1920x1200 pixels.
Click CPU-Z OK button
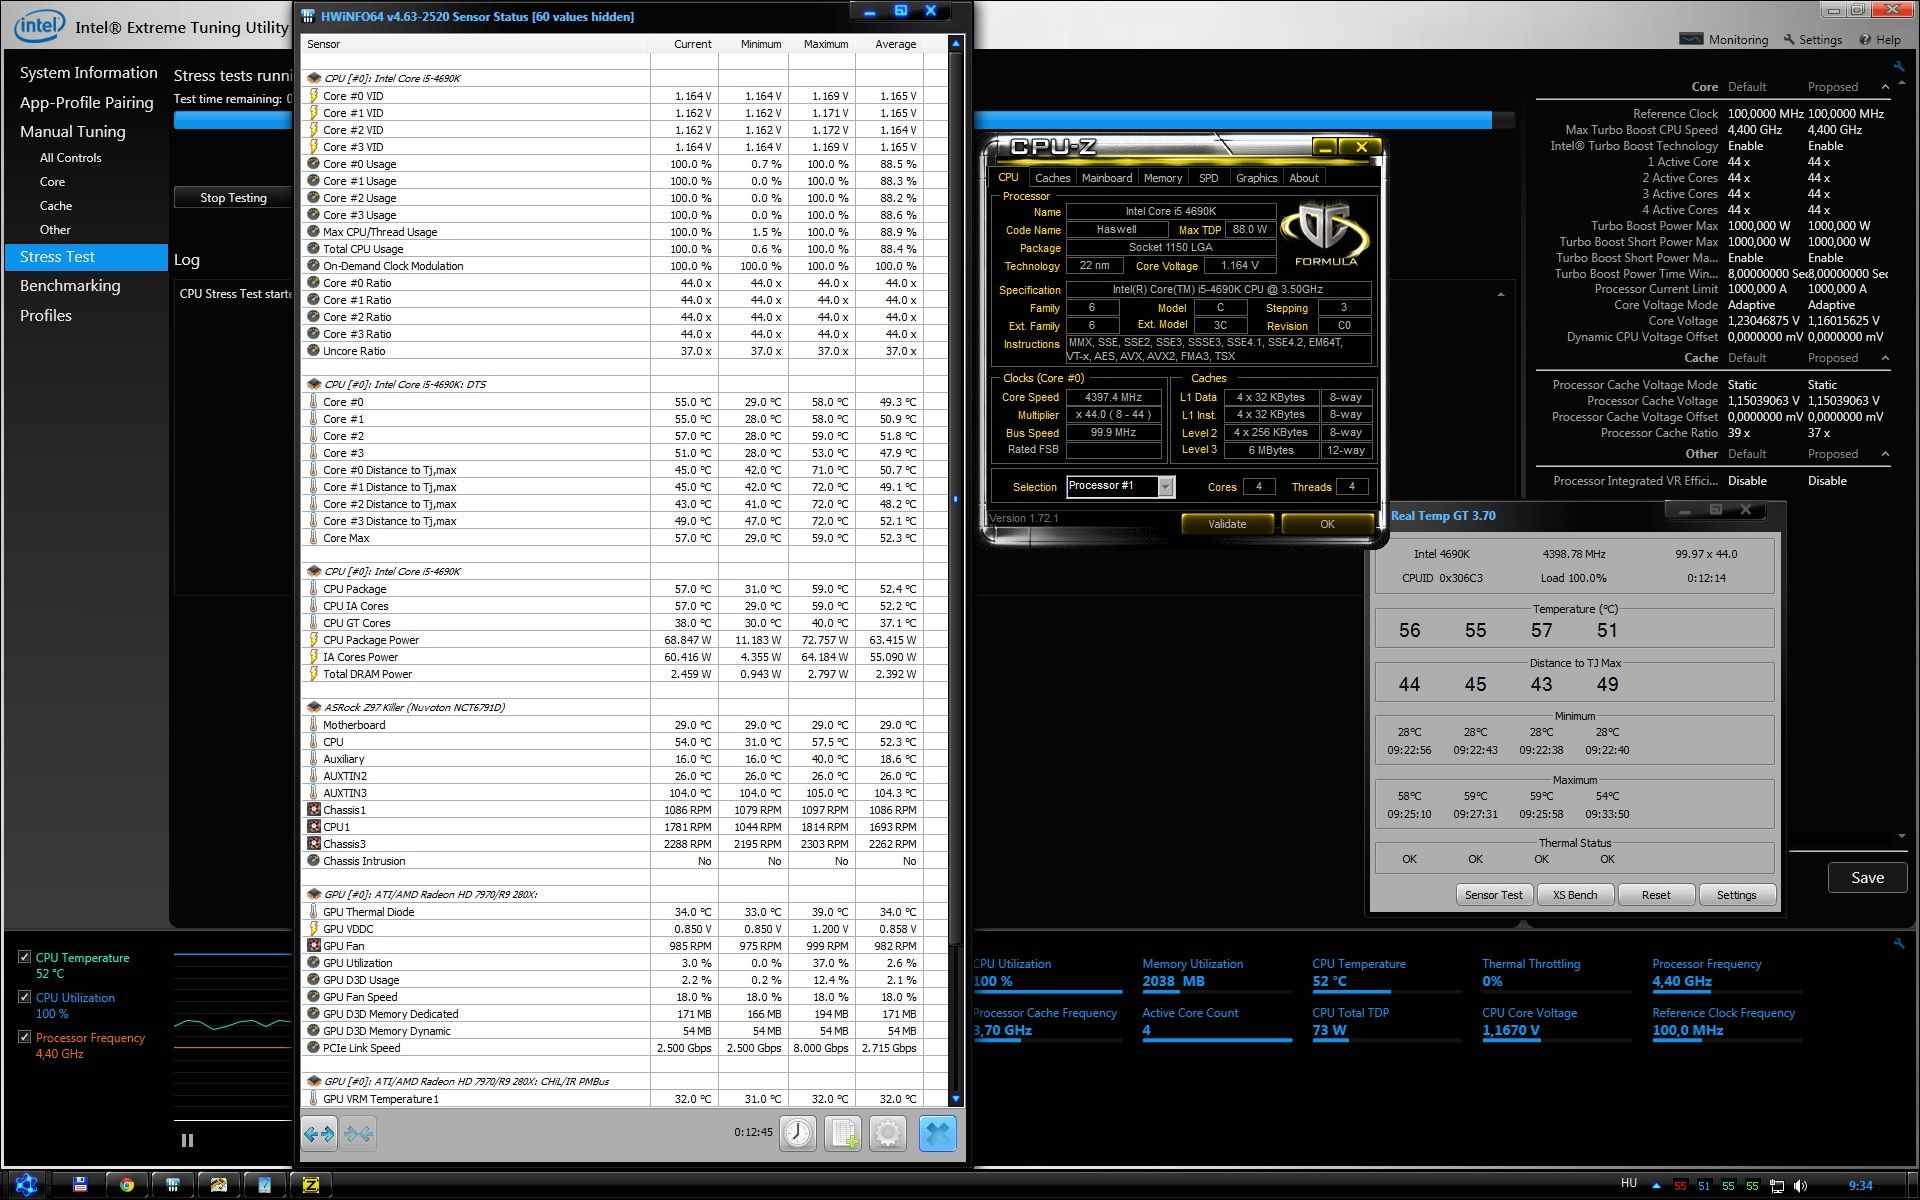coord(1327,524)
